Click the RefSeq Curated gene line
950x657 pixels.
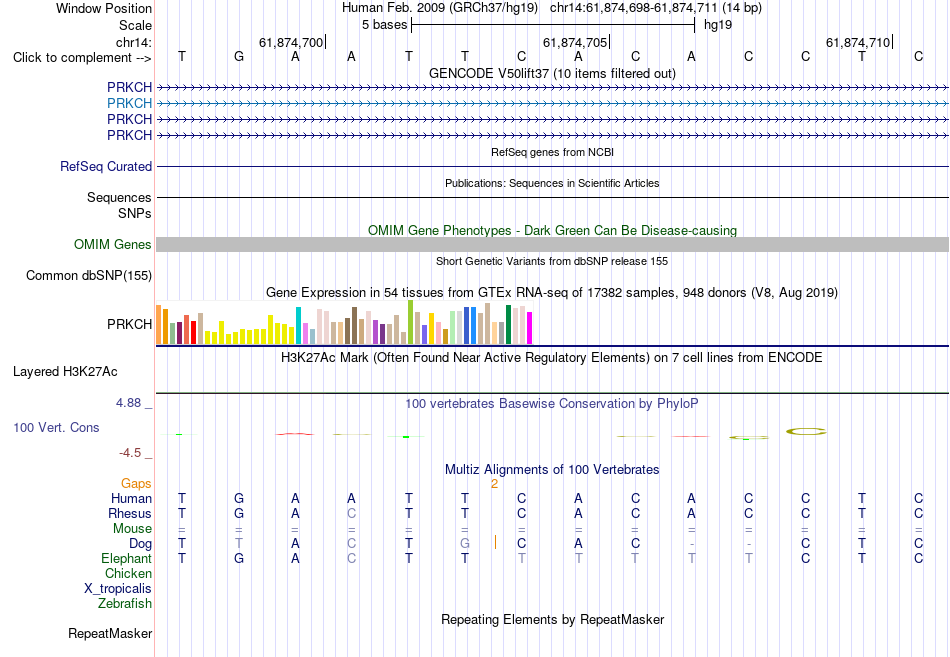pyautogui.click(x=552, y=166)
